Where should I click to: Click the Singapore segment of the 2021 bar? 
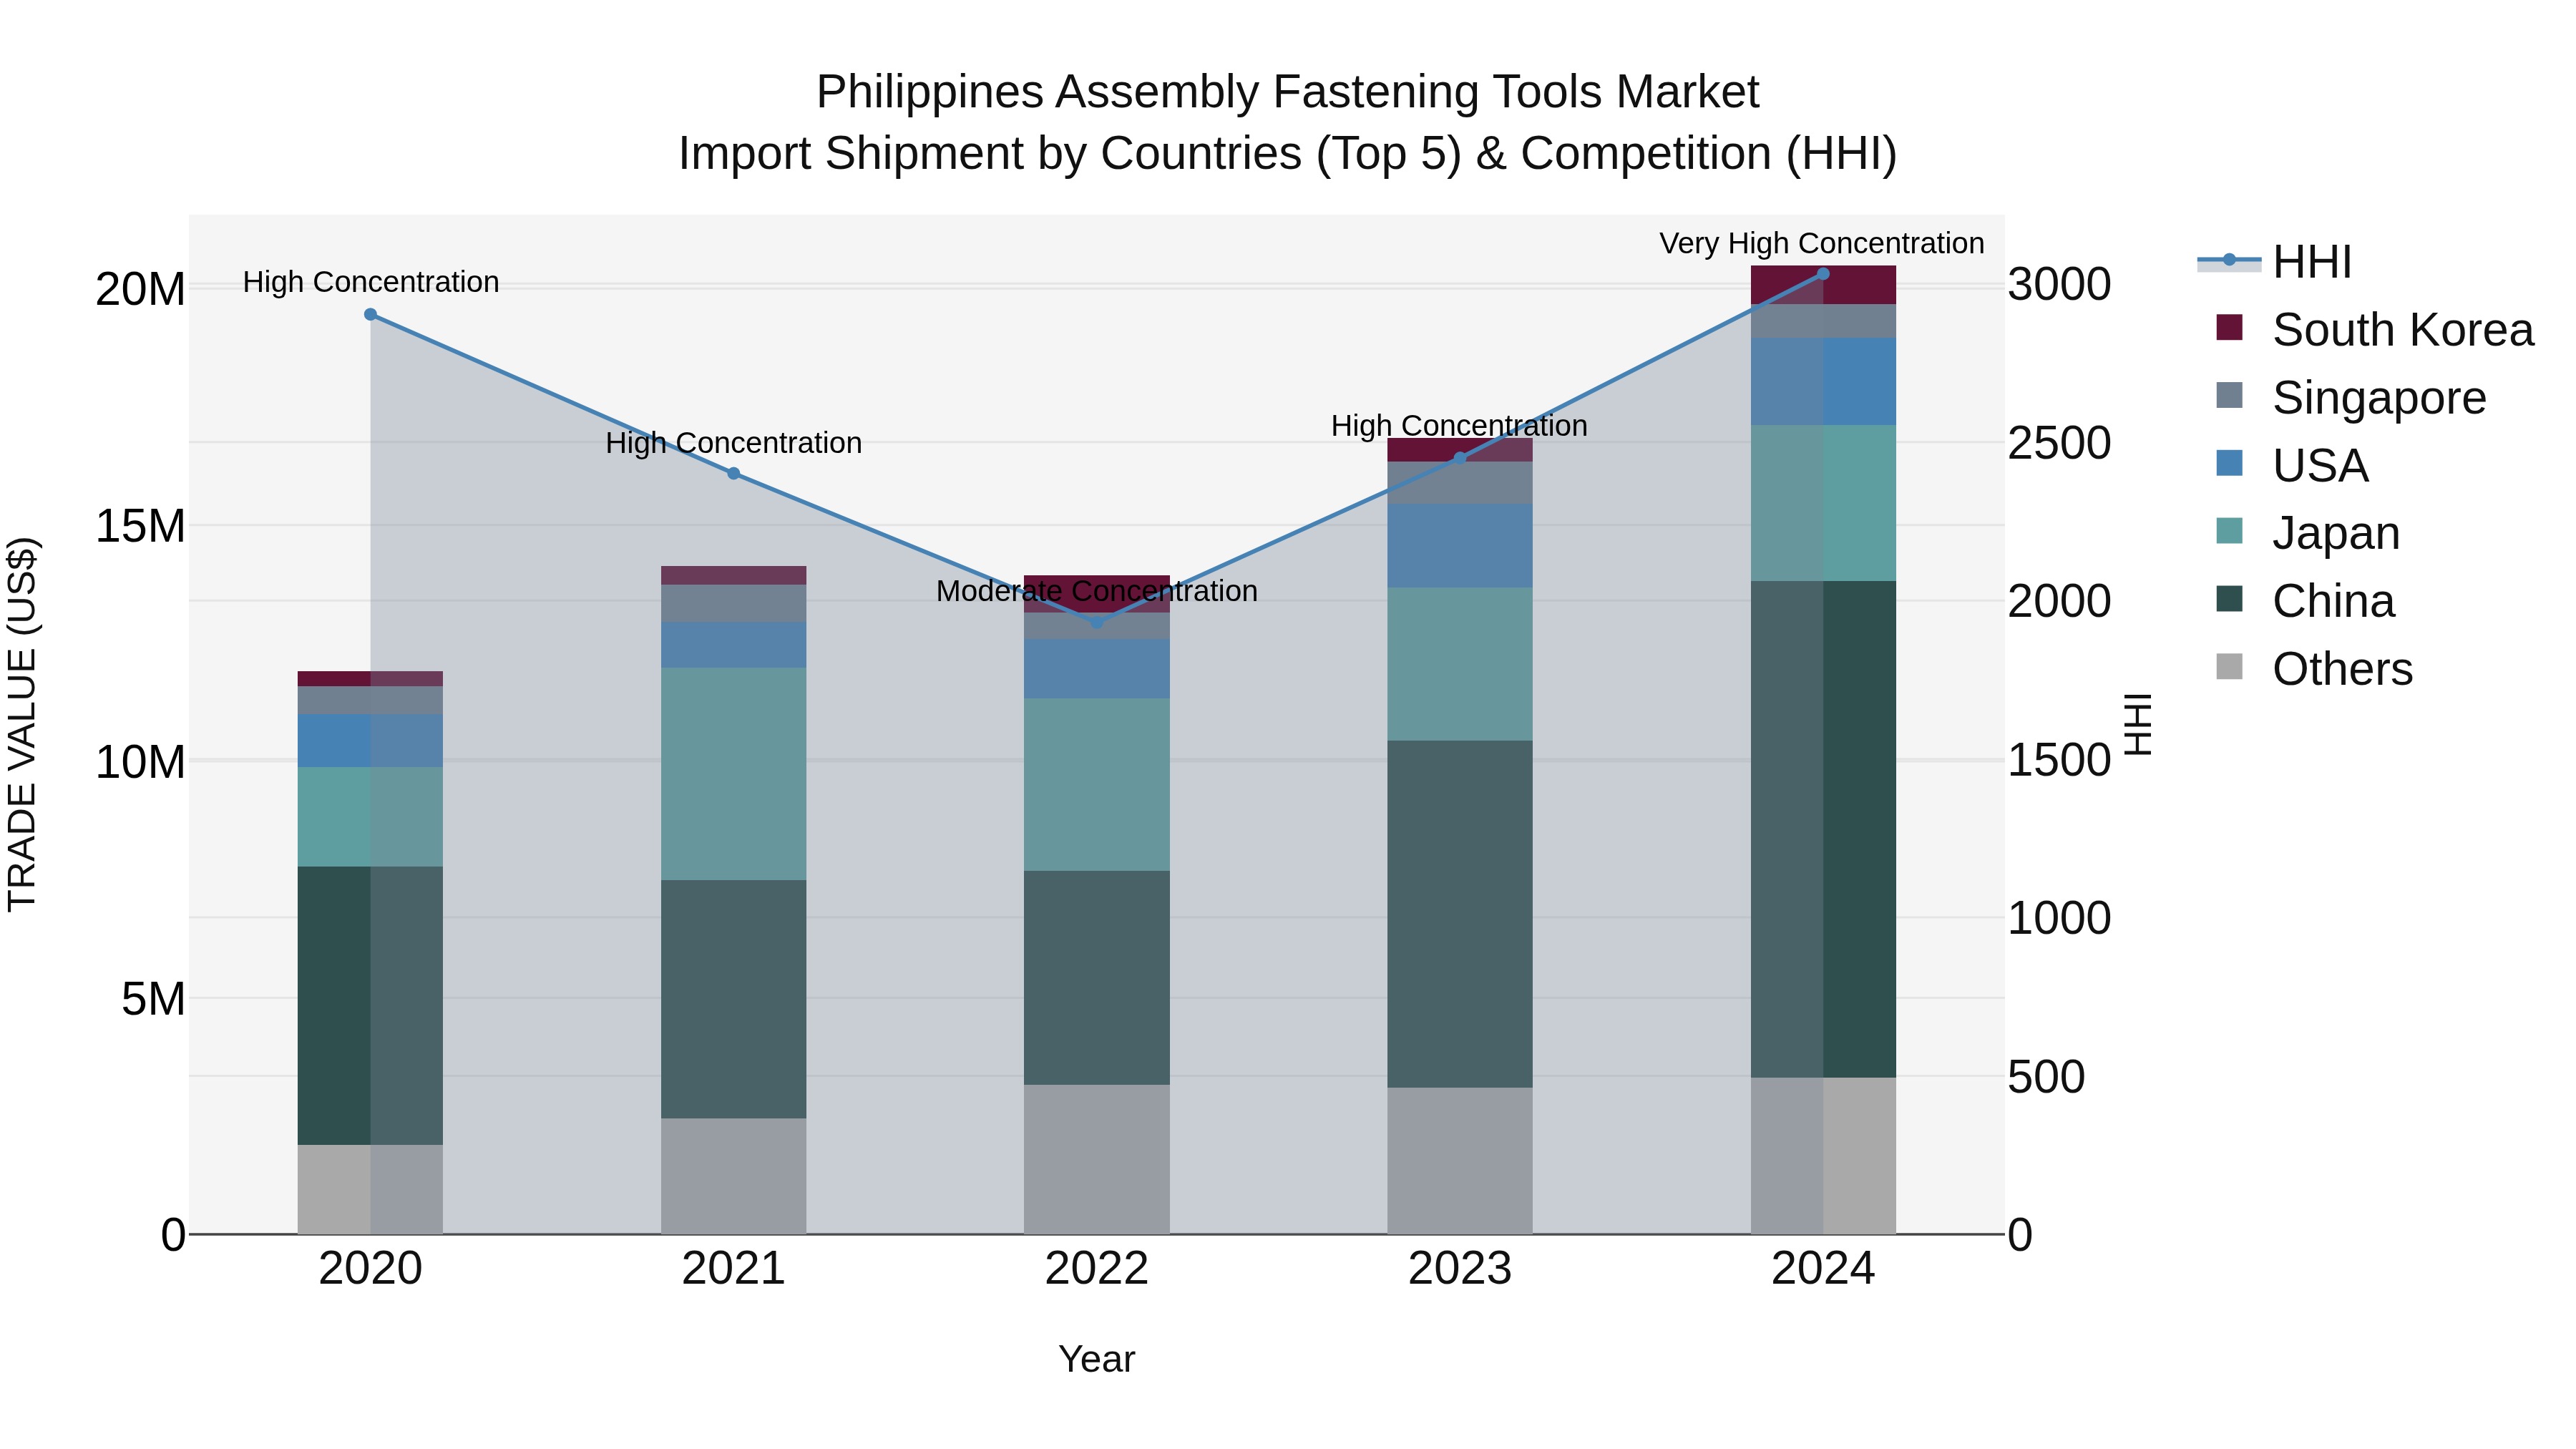733,604
